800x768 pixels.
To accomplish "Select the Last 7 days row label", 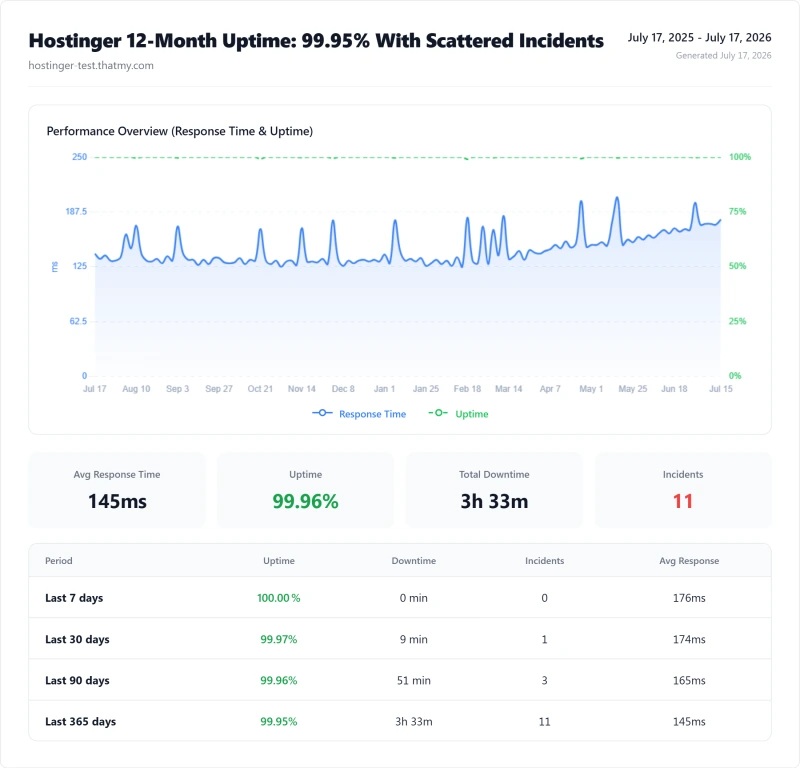I will tap(74, 598).
